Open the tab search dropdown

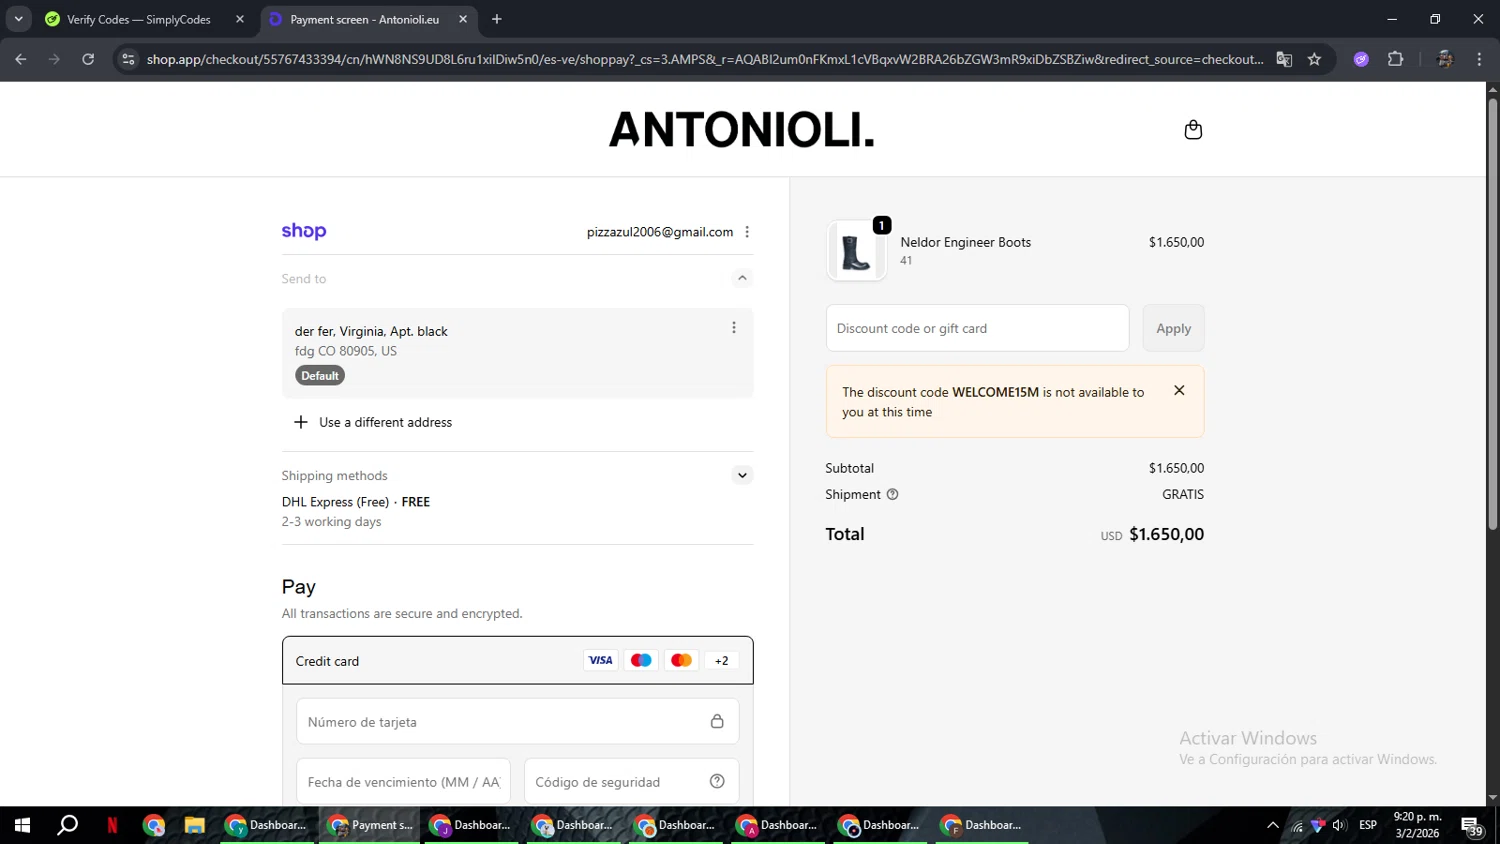pos(18,19)
